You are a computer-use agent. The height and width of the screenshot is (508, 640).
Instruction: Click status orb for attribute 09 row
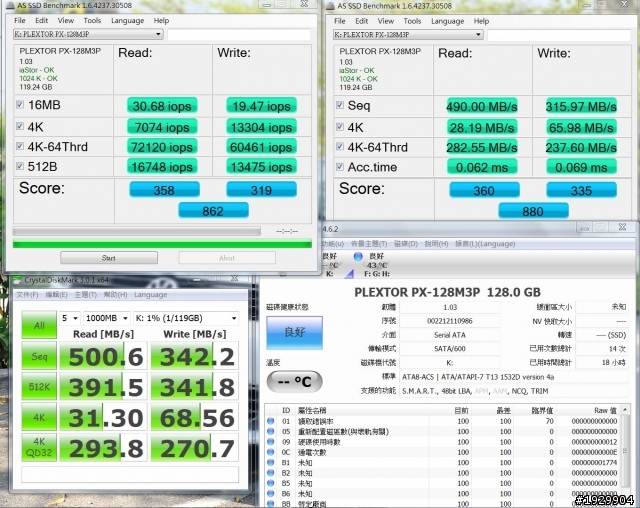click(270, 441)
